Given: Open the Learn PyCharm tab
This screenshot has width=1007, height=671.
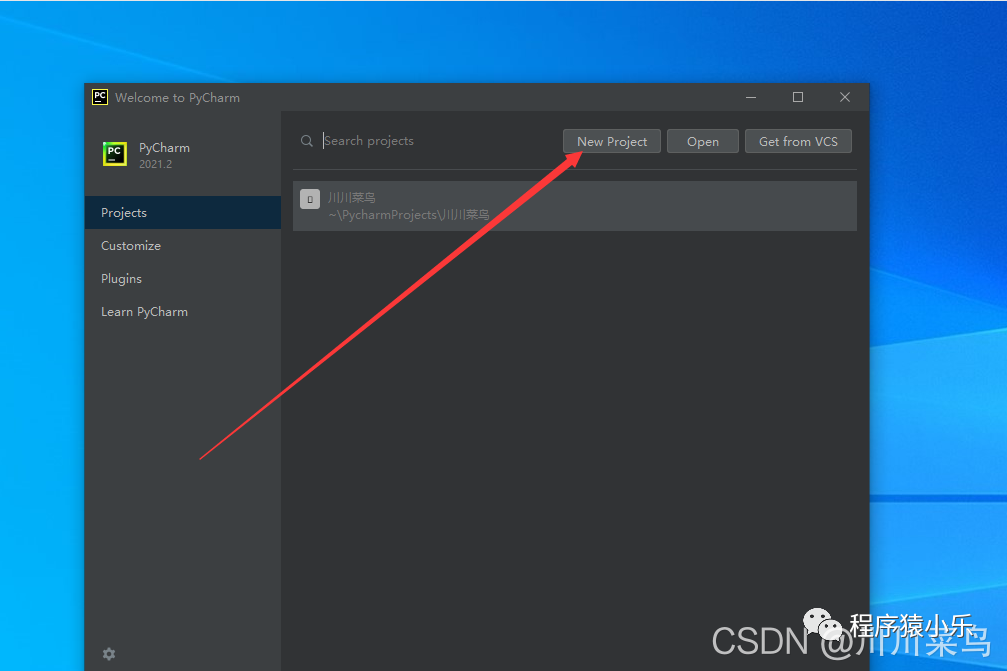Looking at the screenshot, I should point(182,311).
